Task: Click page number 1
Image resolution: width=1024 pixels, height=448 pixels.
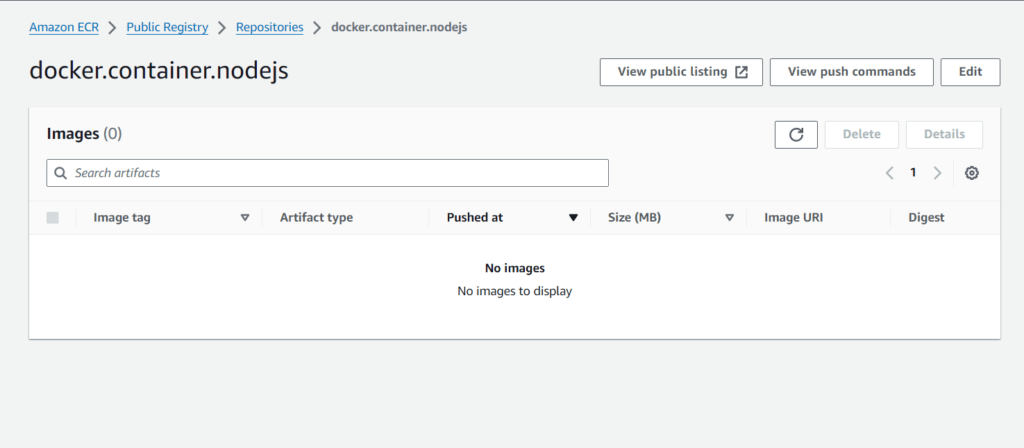Action: point(913,173)
